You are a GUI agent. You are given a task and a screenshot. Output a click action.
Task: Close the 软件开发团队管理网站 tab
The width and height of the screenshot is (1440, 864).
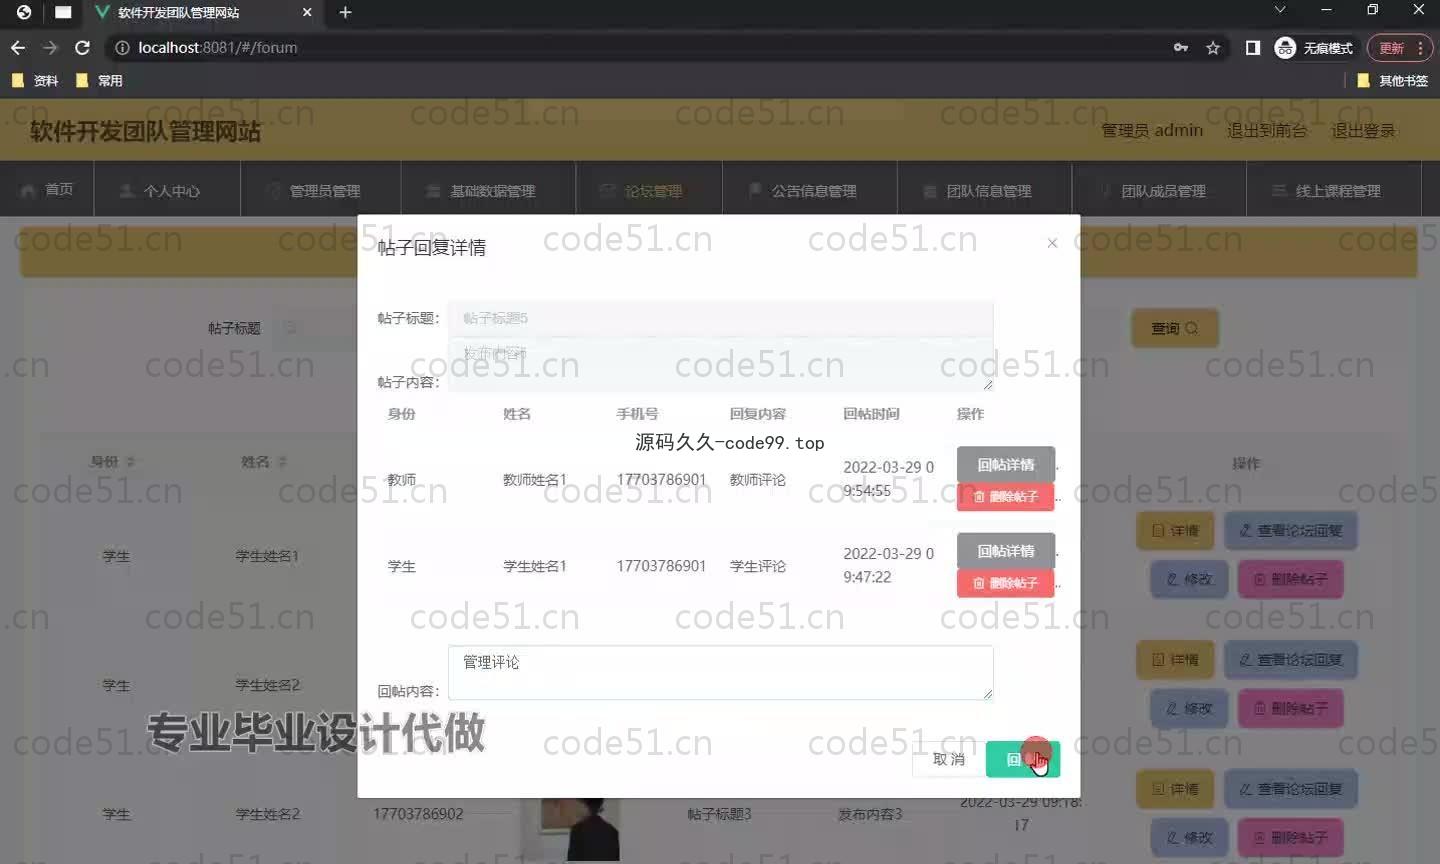(x=307, y=12)
